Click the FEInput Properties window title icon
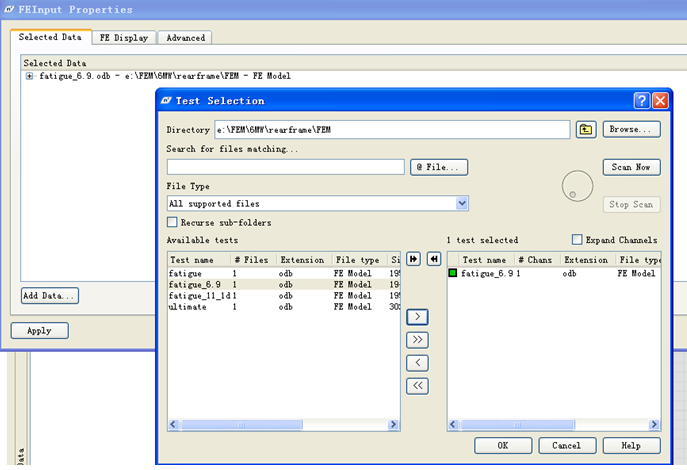This screenshot has width=687, height=470. click(9, 9)
